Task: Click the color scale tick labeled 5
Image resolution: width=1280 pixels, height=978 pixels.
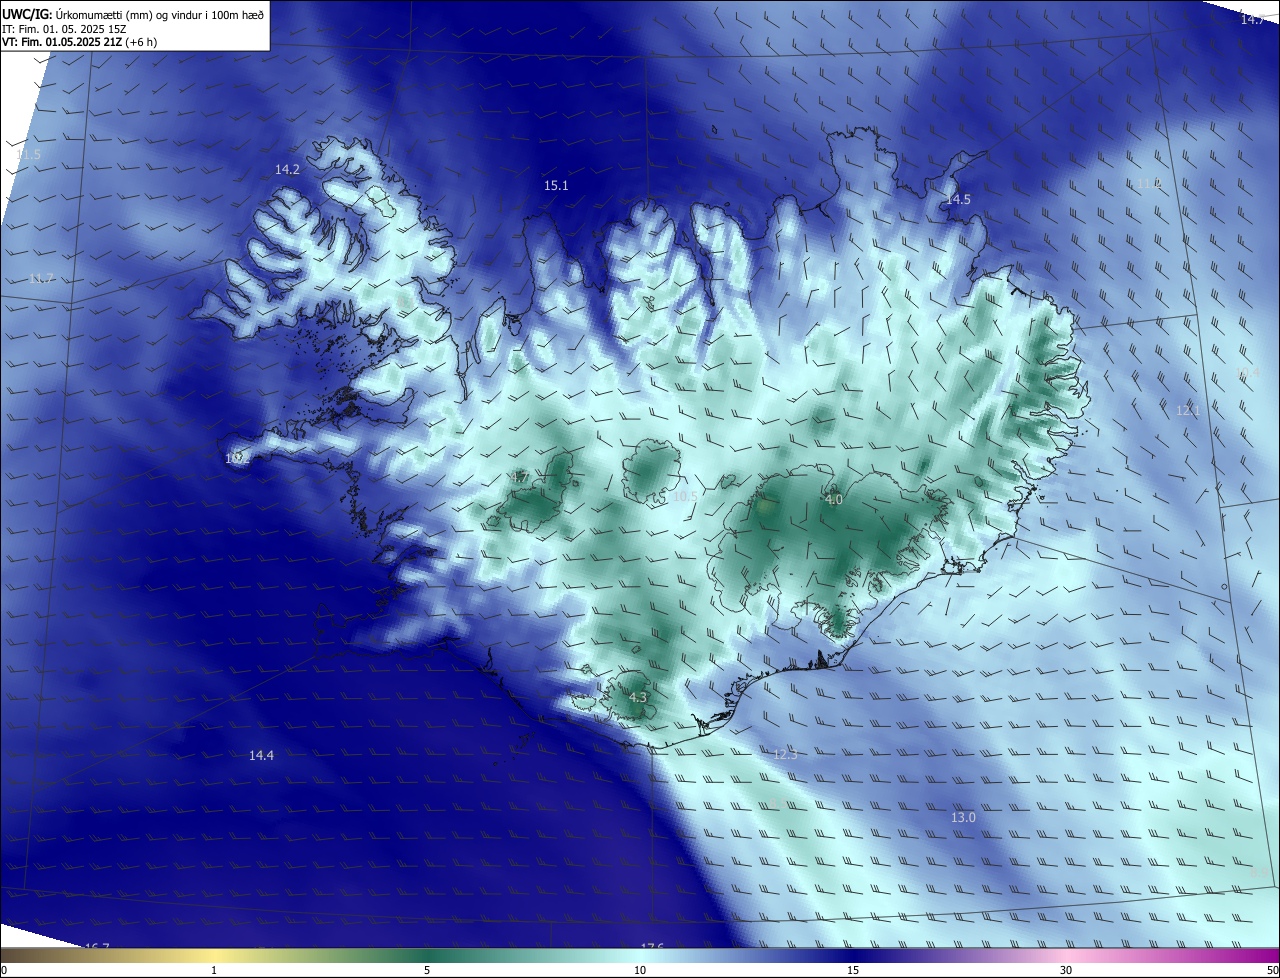Action: pyautogui.click(x=427, y=970)
